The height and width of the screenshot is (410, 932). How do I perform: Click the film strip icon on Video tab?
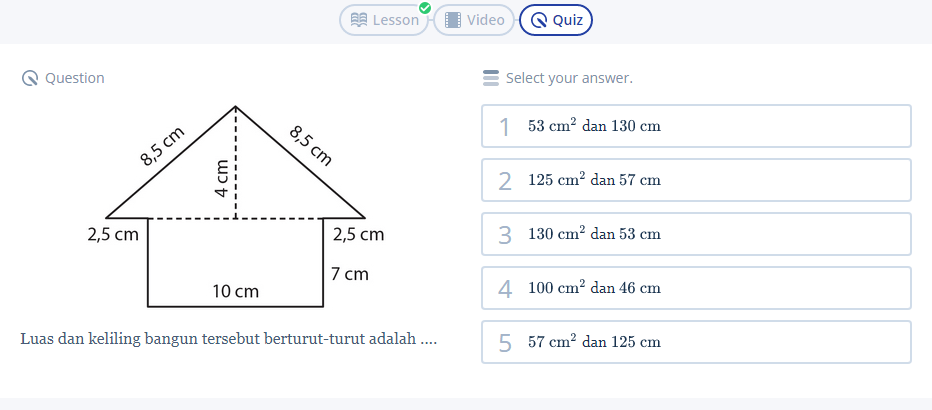[x=453, y=20]
